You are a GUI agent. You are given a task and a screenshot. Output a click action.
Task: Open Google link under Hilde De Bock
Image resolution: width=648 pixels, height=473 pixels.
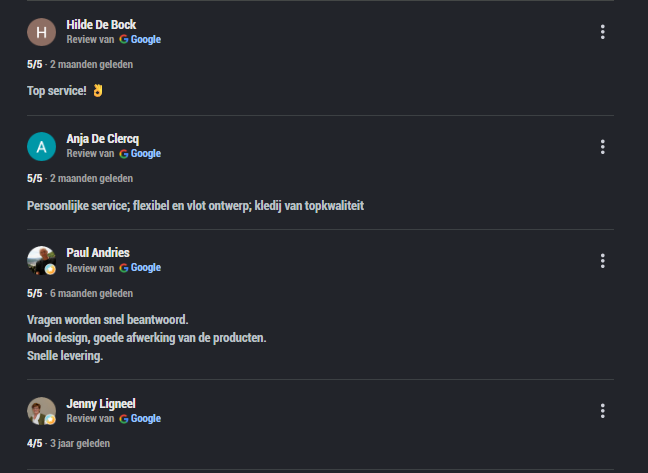[145, 39]
